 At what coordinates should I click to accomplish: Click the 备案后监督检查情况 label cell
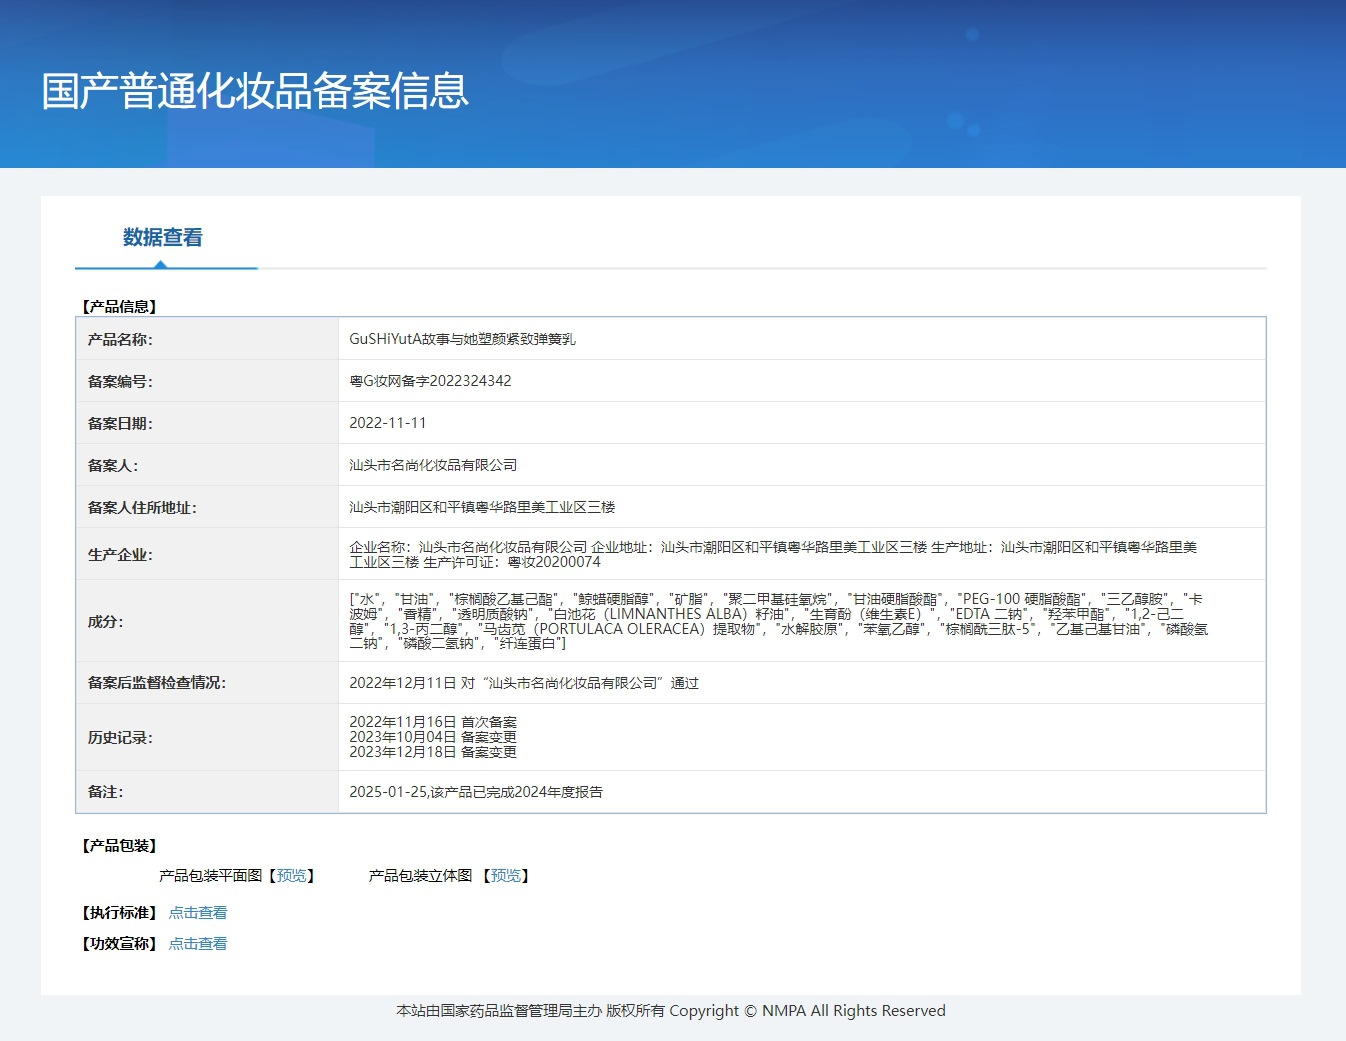point(208,683)
